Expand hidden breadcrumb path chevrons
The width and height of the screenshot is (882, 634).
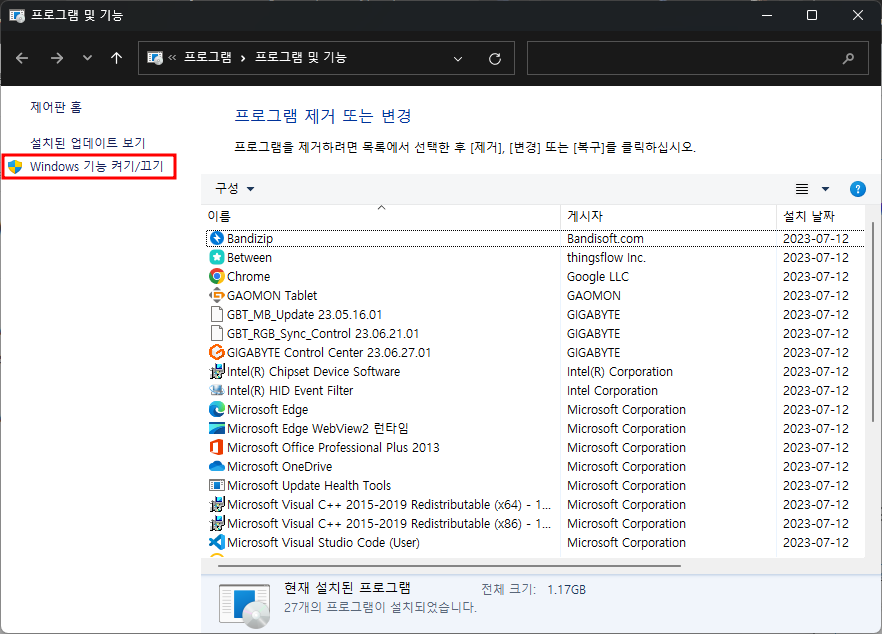[172, 57]
